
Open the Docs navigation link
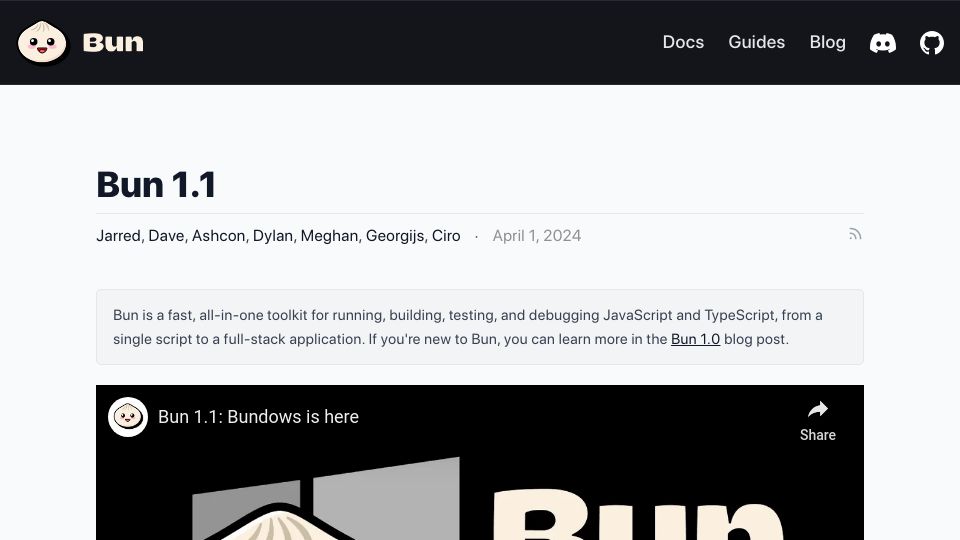click(683, 42)
